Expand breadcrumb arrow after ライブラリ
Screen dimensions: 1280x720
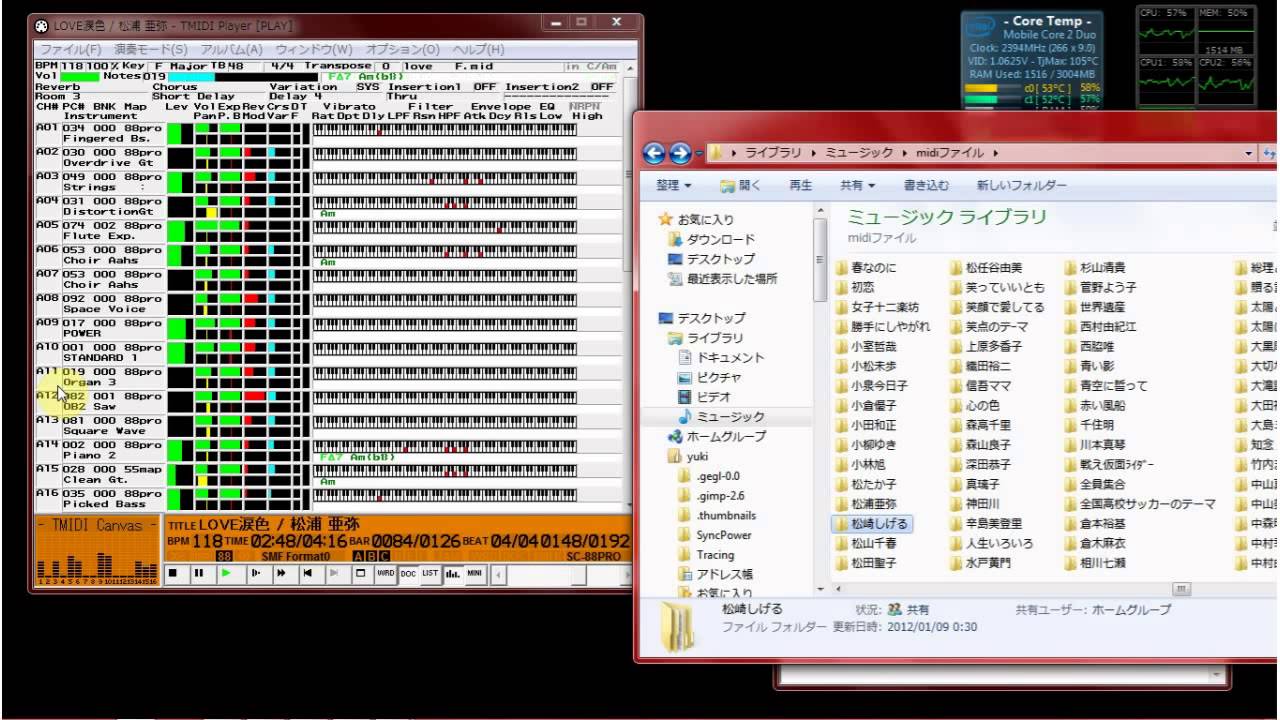(x=815, y=153)
